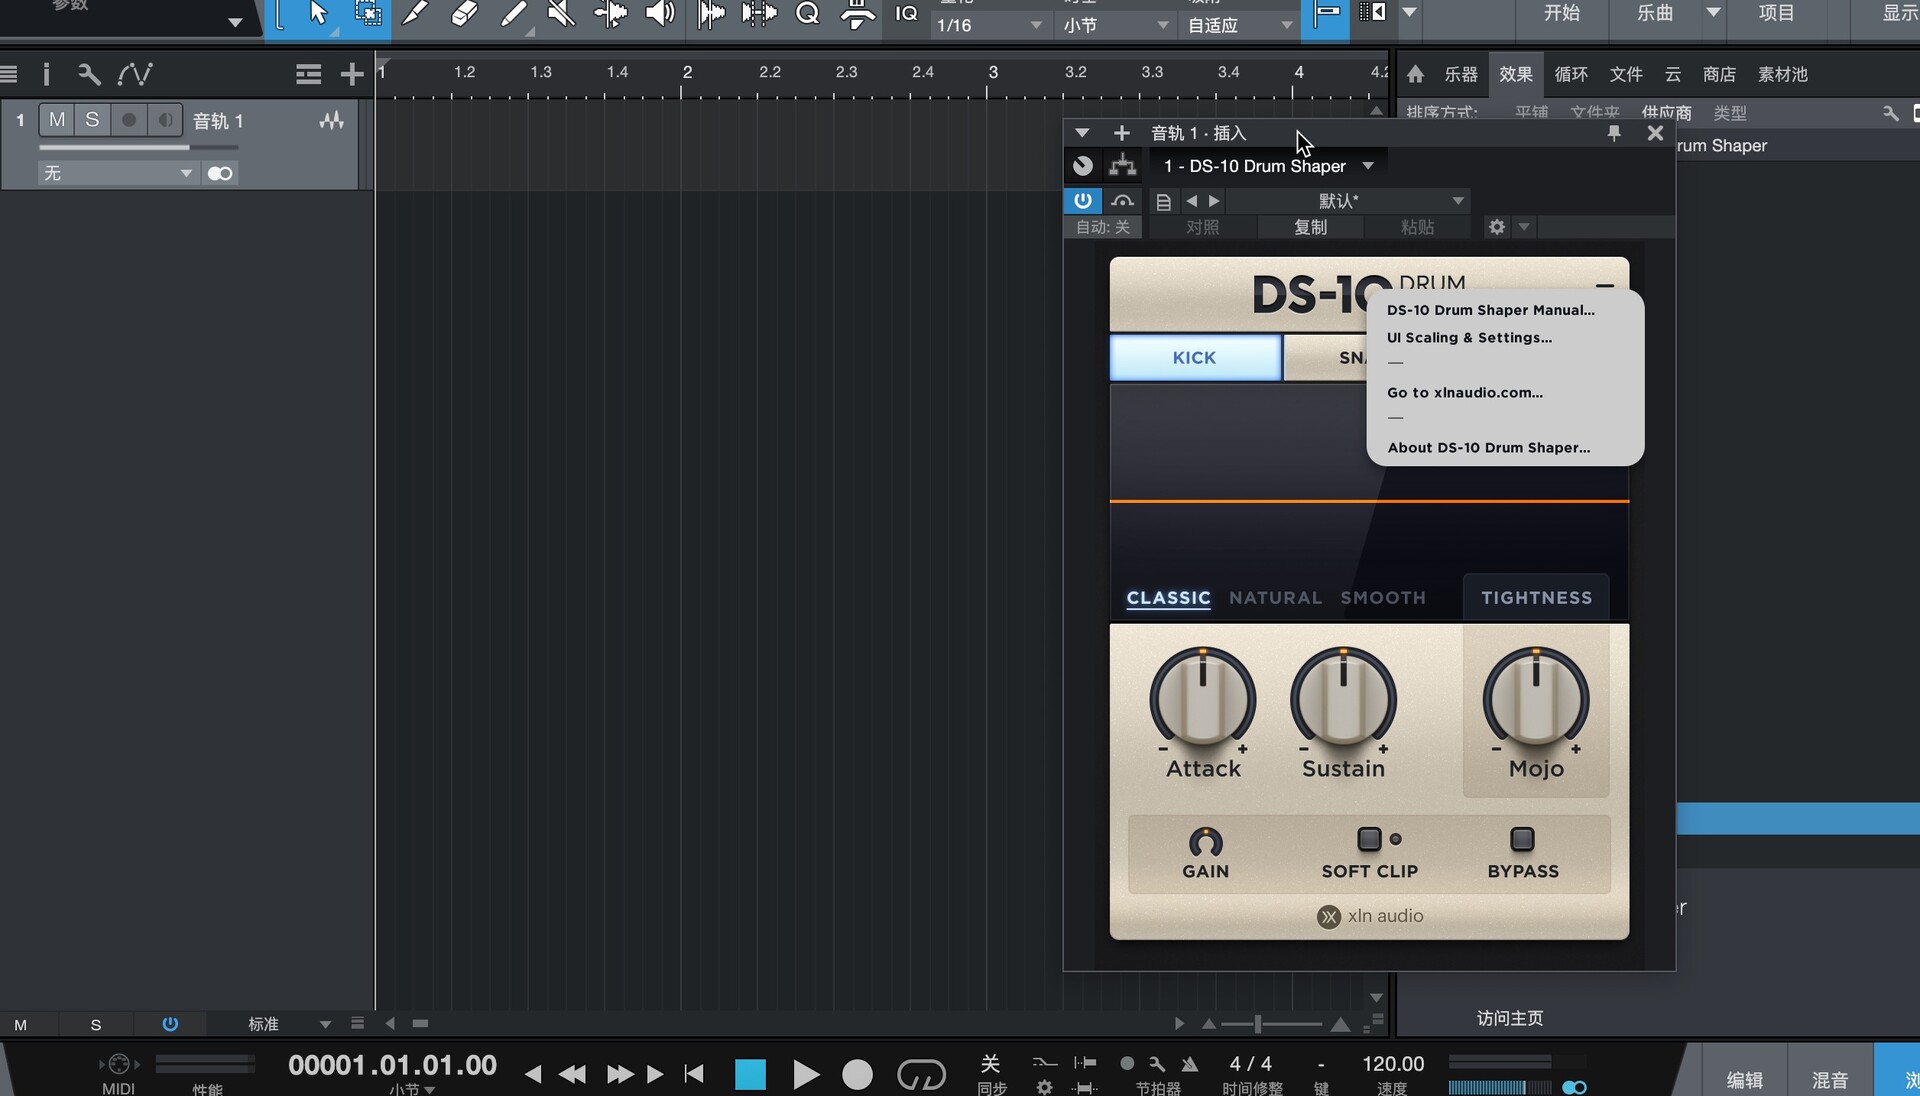
Task: Select the previous preset arrow
Action: pos(1191,201)
